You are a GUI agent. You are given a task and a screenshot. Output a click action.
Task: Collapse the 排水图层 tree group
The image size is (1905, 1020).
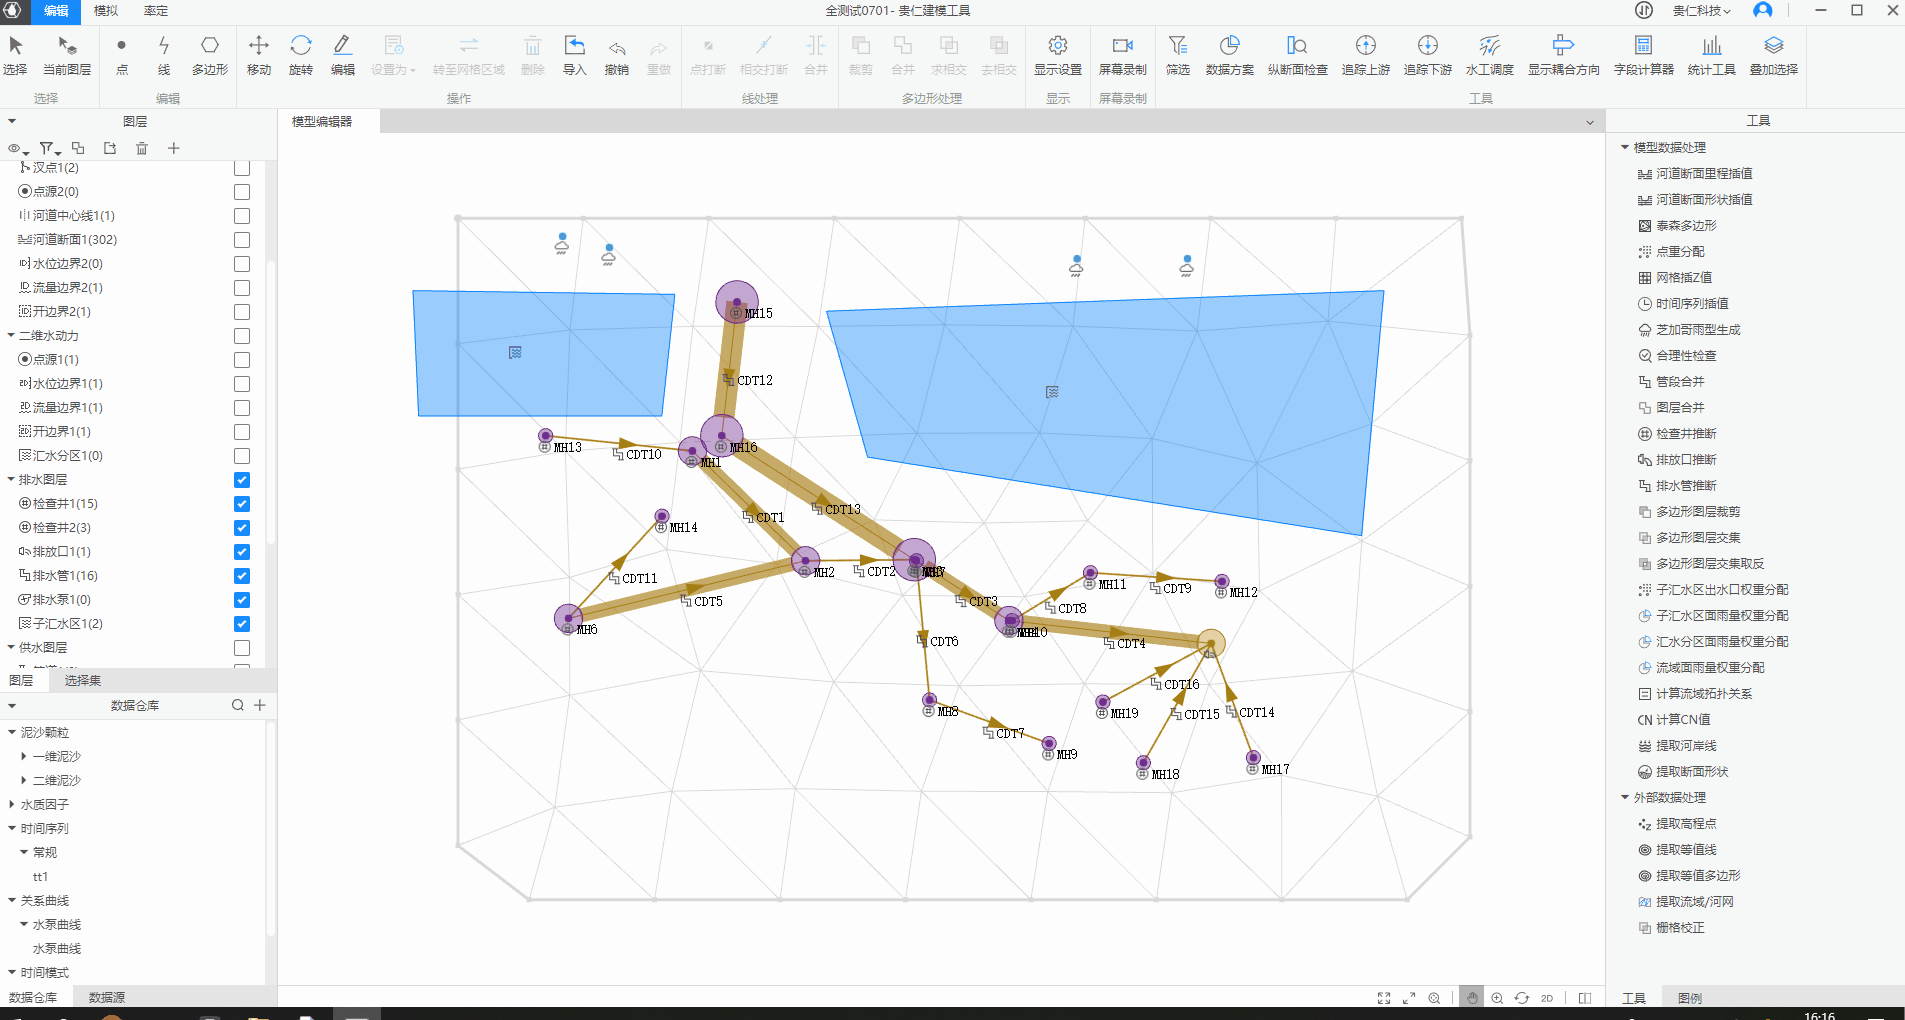pyautogui.click(x=11, y=479)
